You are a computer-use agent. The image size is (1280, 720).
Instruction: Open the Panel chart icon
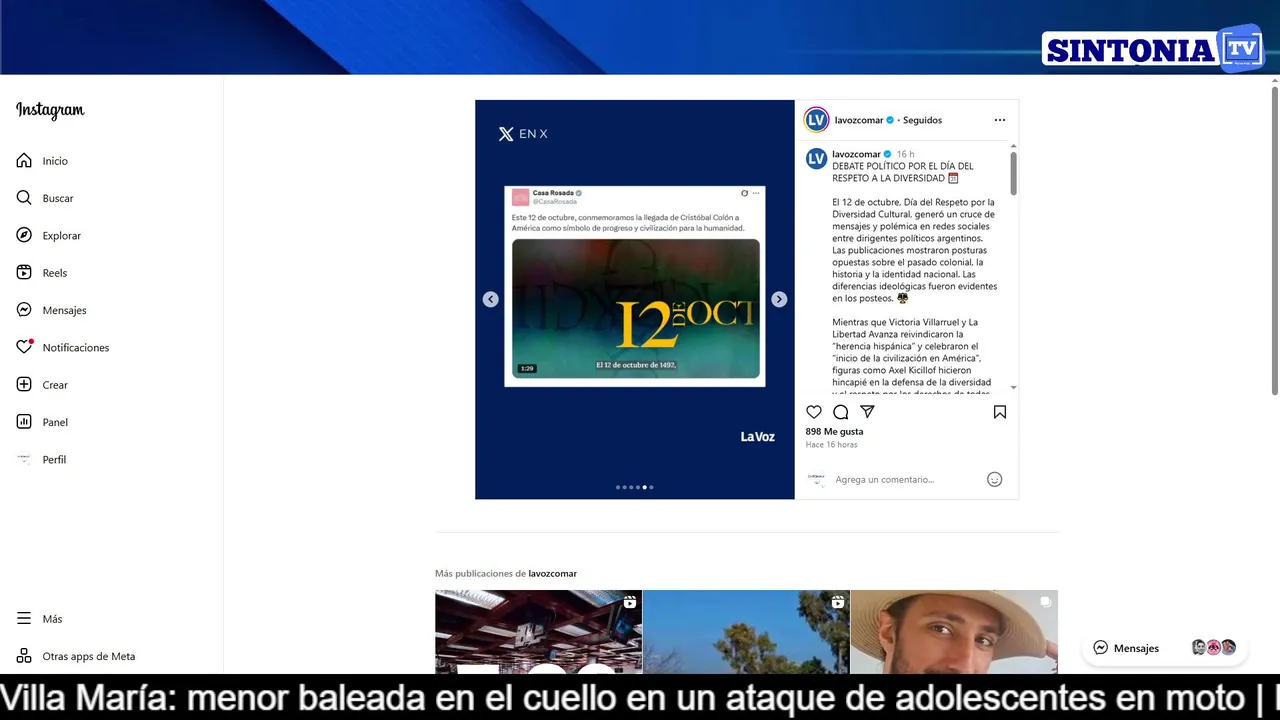24,422
